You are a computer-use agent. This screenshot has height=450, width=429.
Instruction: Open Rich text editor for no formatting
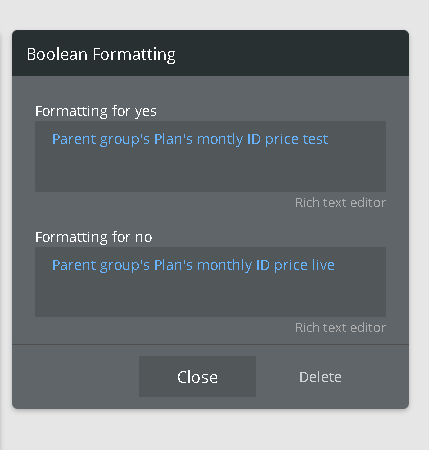(x=340, y=327)
